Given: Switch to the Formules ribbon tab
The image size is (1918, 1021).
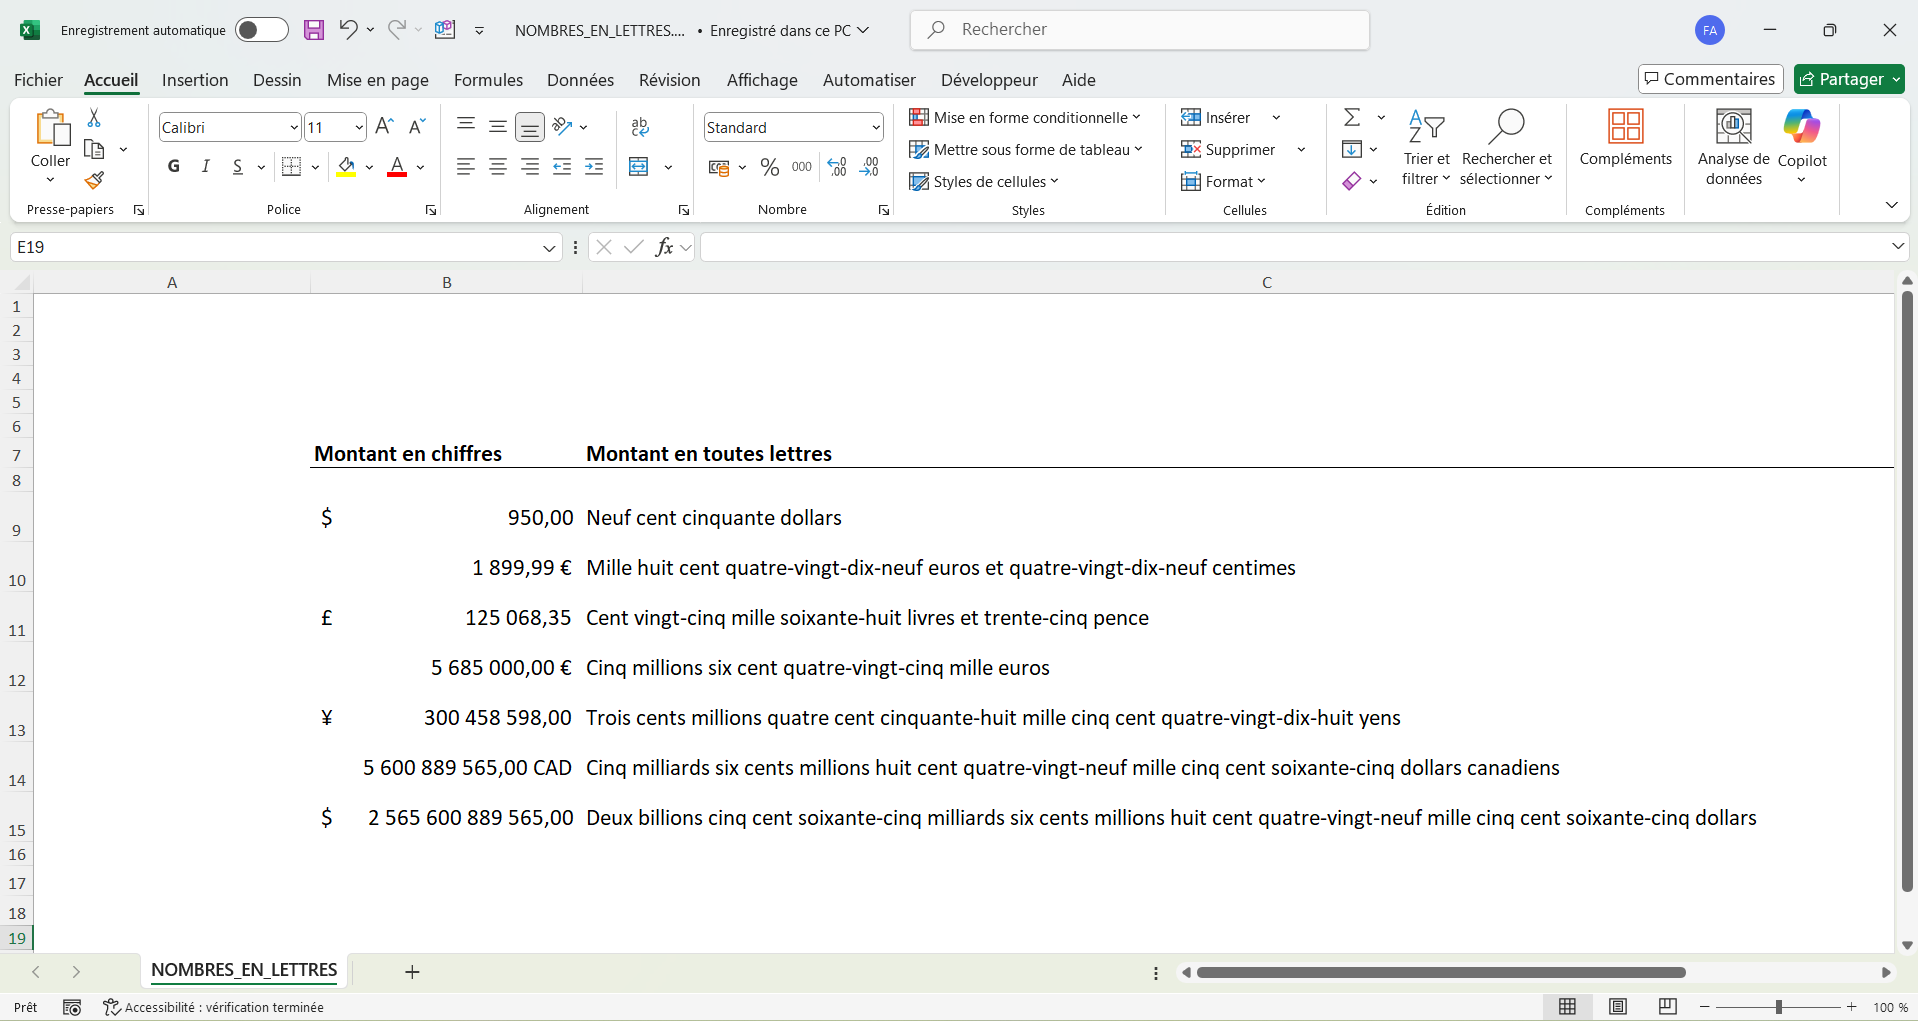Looking at the screenshot, I should click(488, 80).
